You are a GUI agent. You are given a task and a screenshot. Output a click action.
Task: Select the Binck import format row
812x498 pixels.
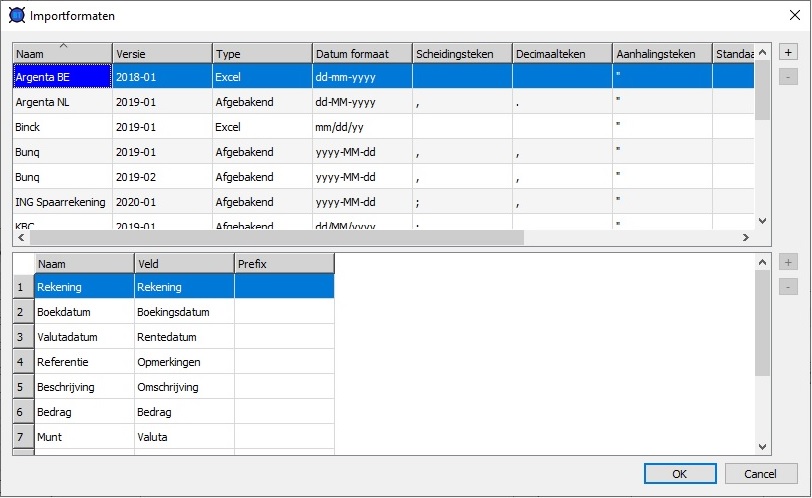point(62,127)
